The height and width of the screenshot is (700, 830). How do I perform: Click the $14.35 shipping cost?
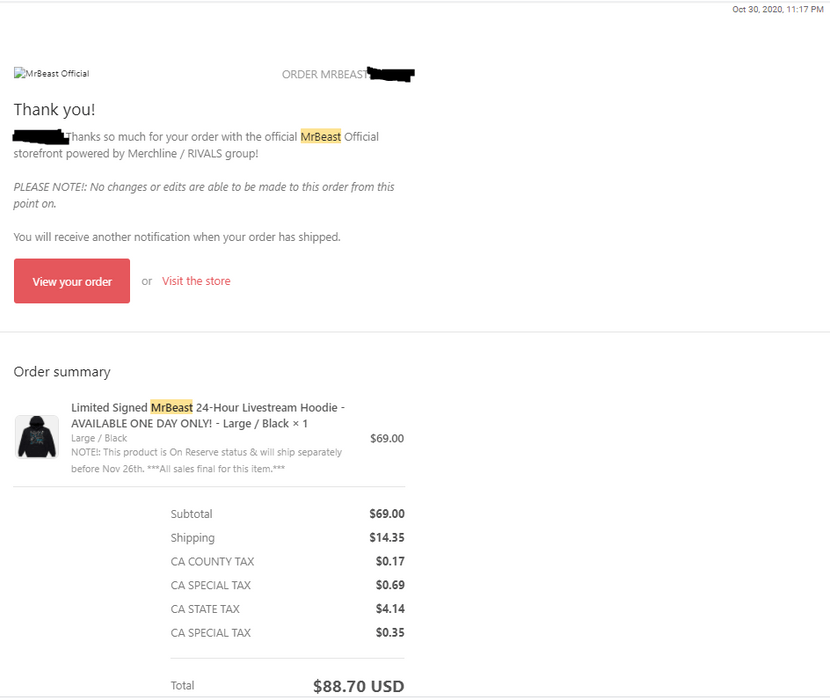(386, 538)
